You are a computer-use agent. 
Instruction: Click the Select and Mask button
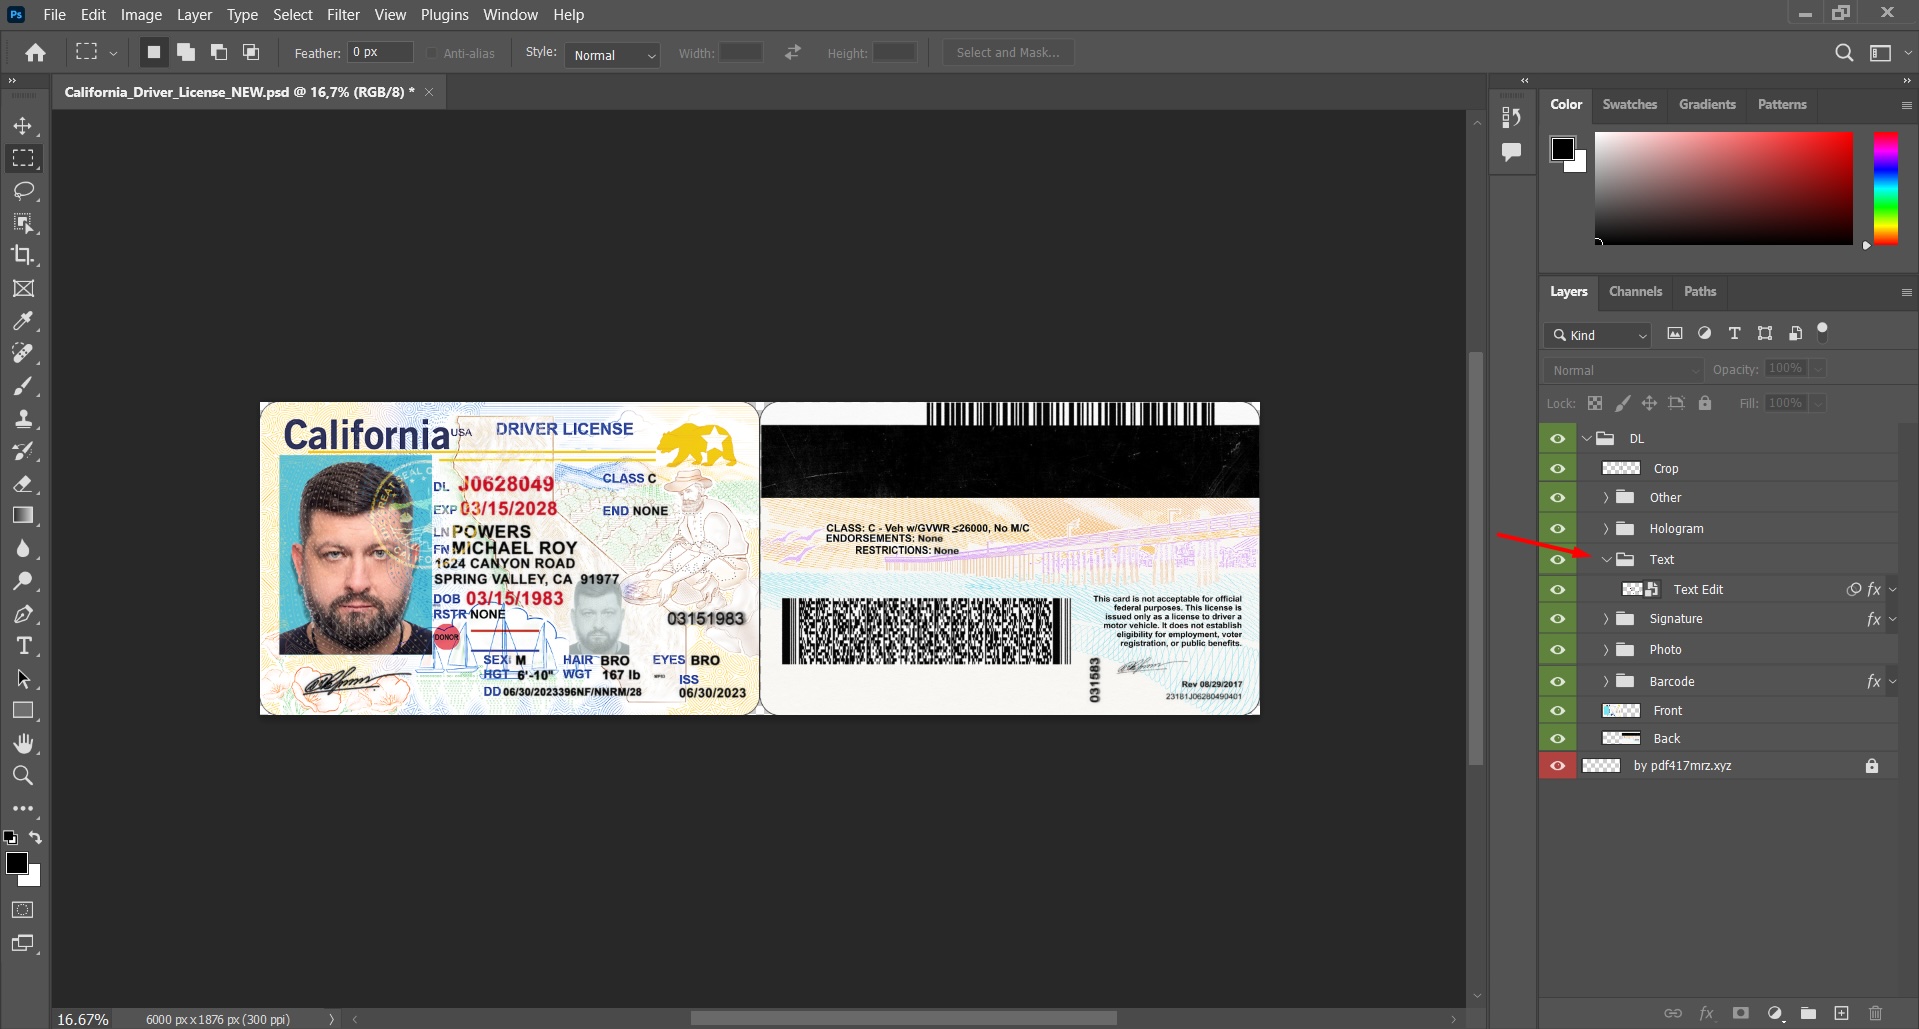pos(1007,52)
